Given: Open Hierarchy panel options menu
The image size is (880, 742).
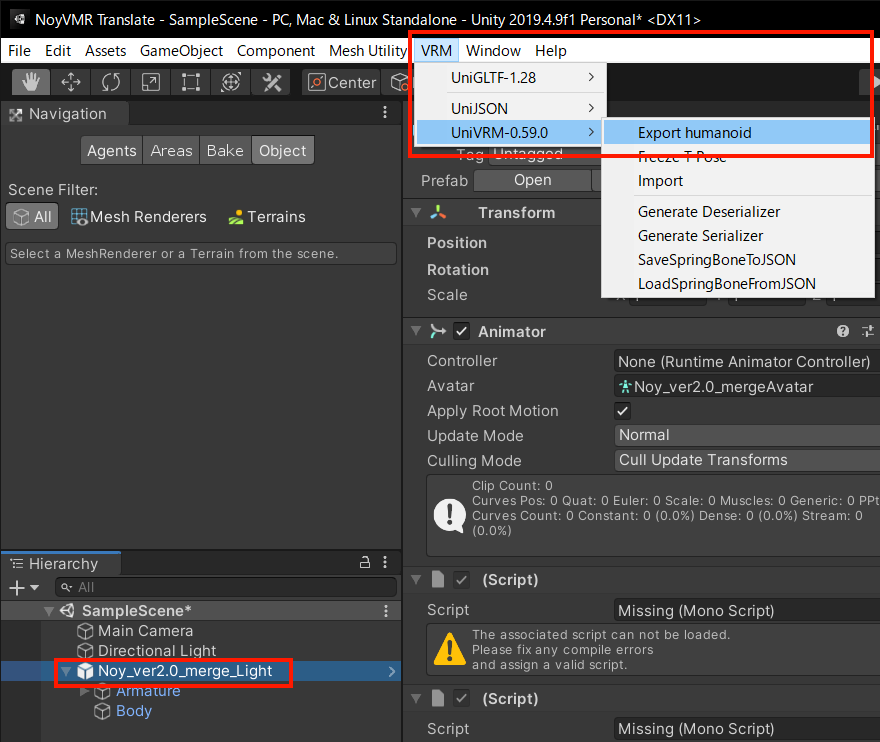Looking at the screenshot, I should (385, 562).
